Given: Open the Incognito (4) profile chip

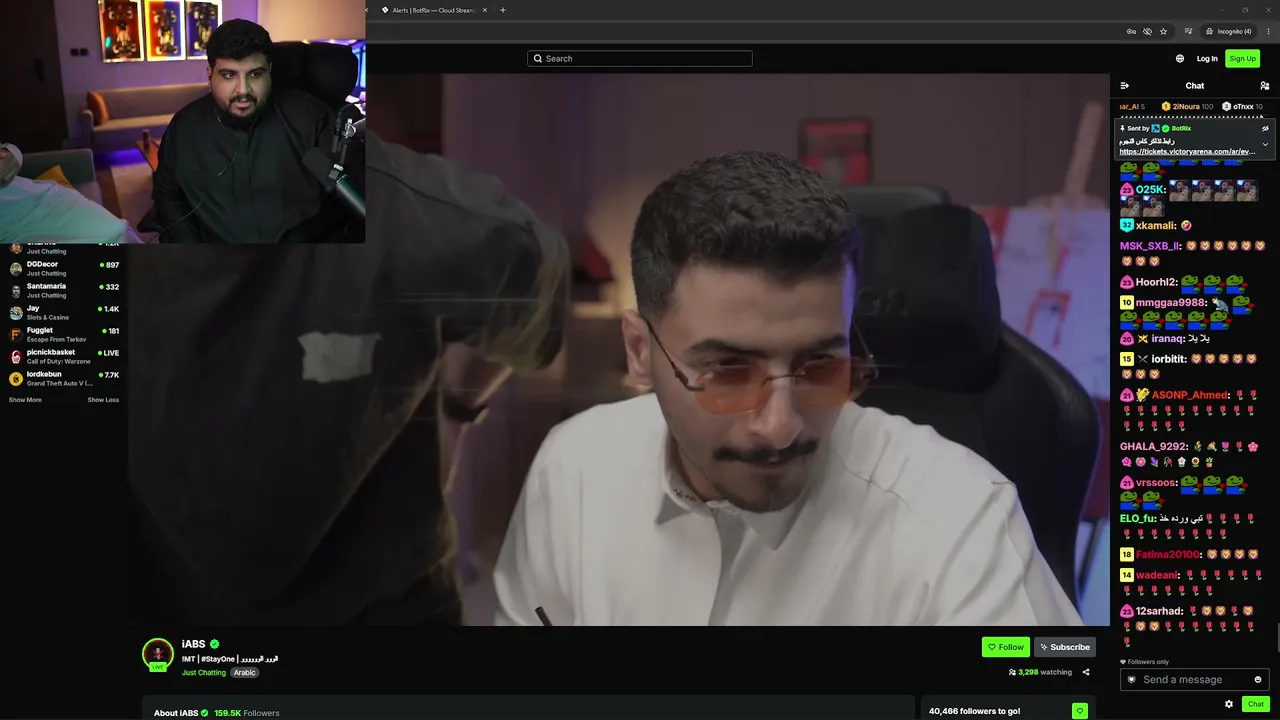Looking at the screenshot, I should click(x=1229, y=31).
